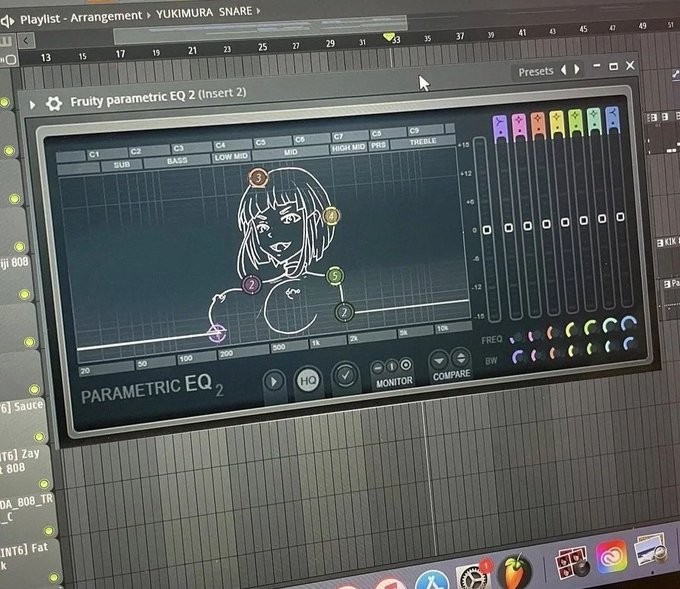Click the HQ high quality button
The image size is (680, 589).
point(307,382)
